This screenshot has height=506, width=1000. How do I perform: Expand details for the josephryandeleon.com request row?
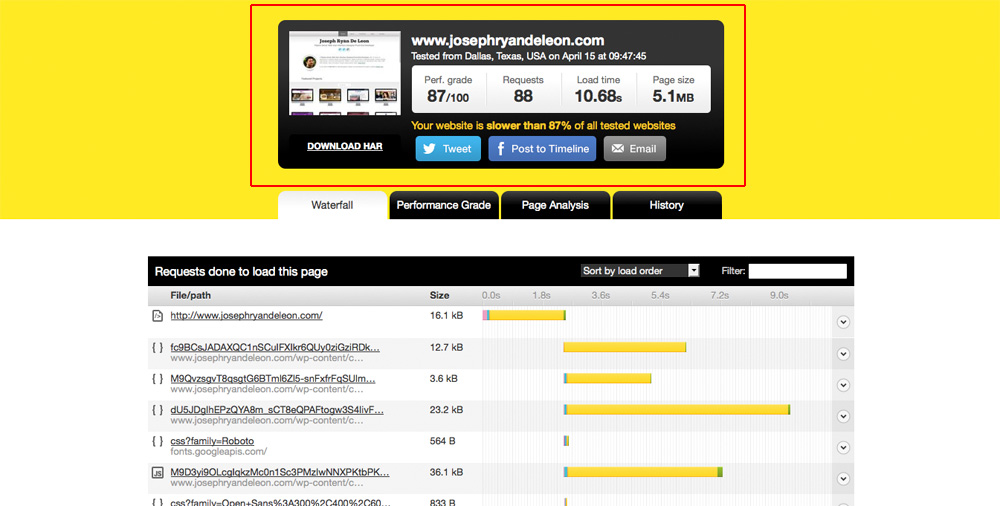tap(843, 322)
